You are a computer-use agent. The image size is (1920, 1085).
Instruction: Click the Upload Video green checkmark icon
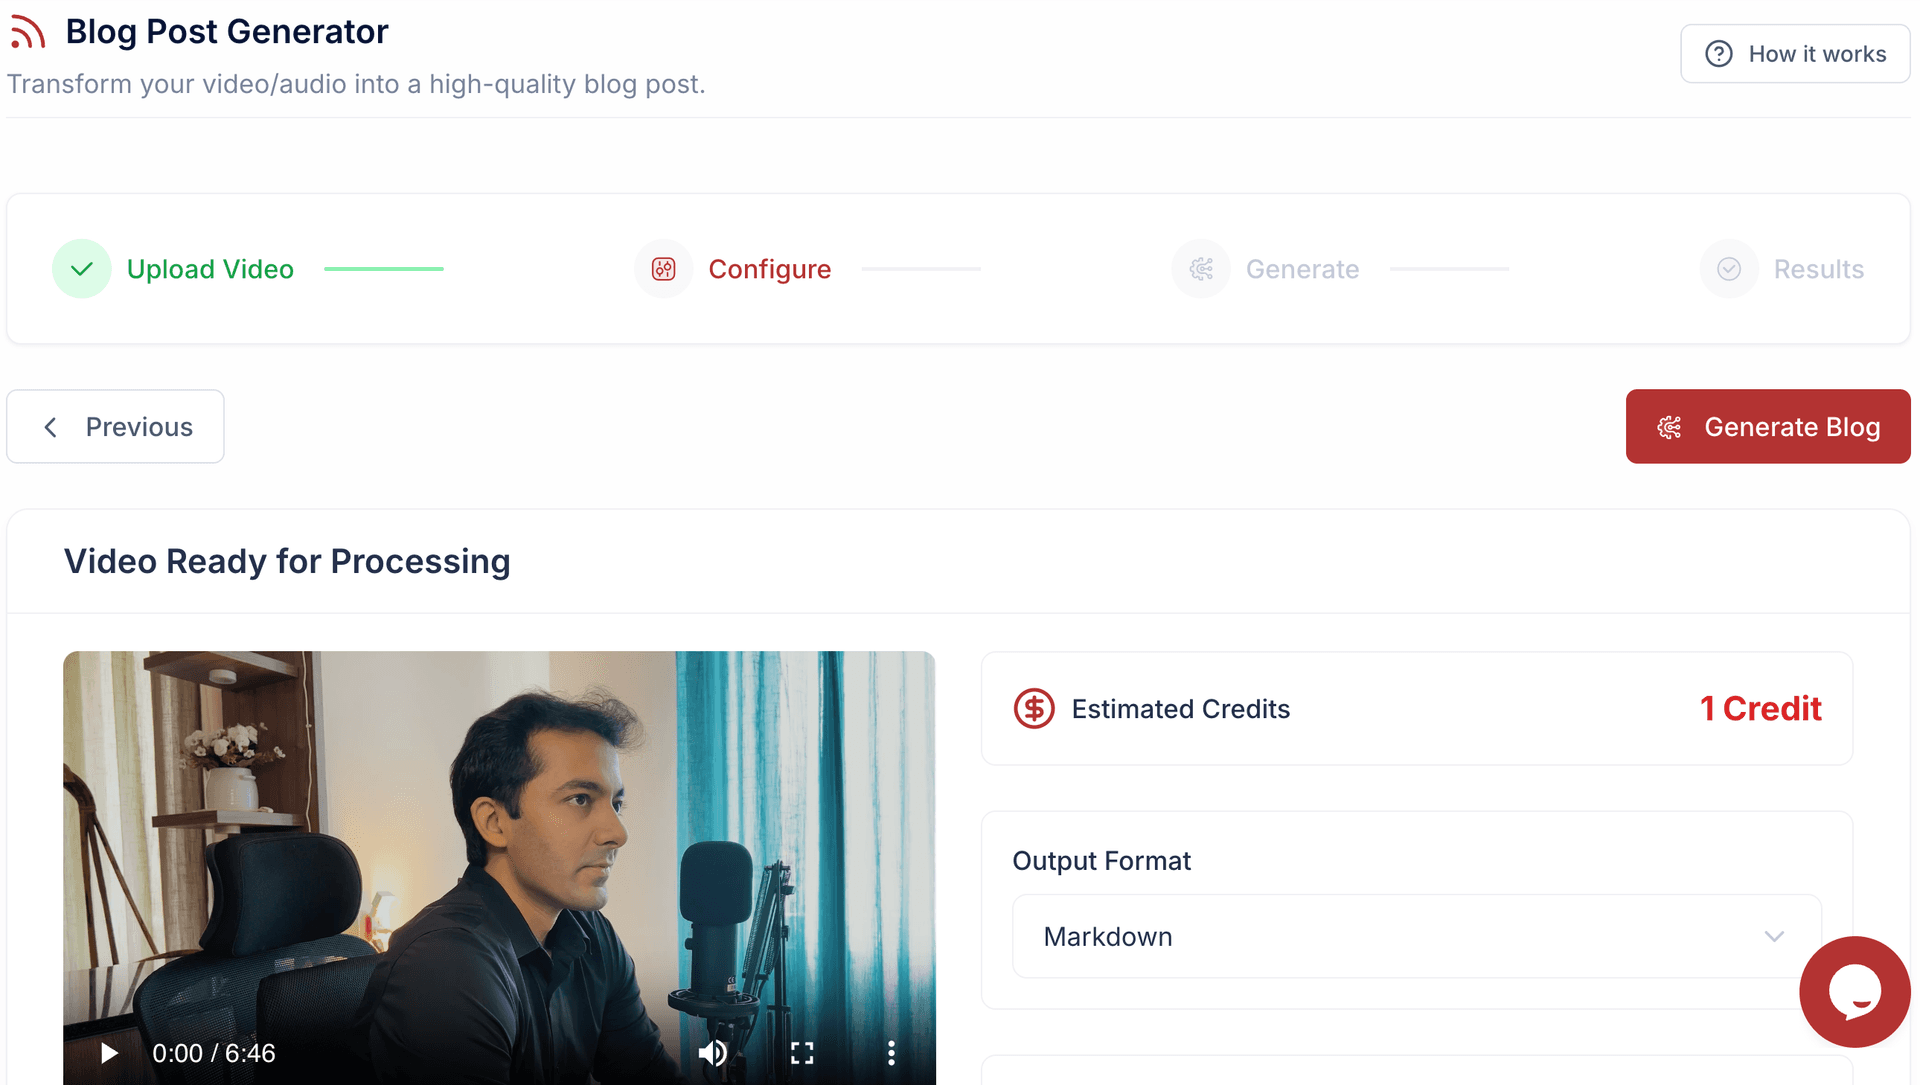pyautogui.click(x=81, y=268)
